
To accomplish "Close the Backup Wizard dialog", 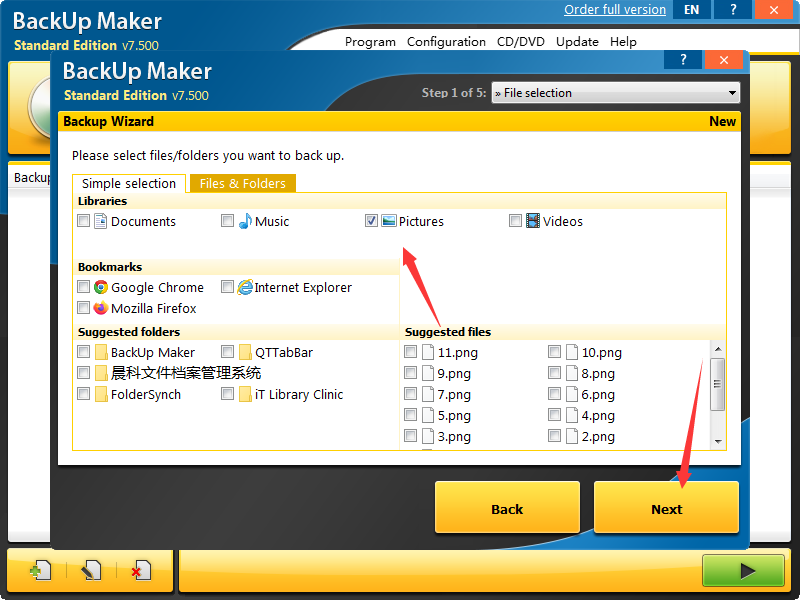I will [723, 60].
